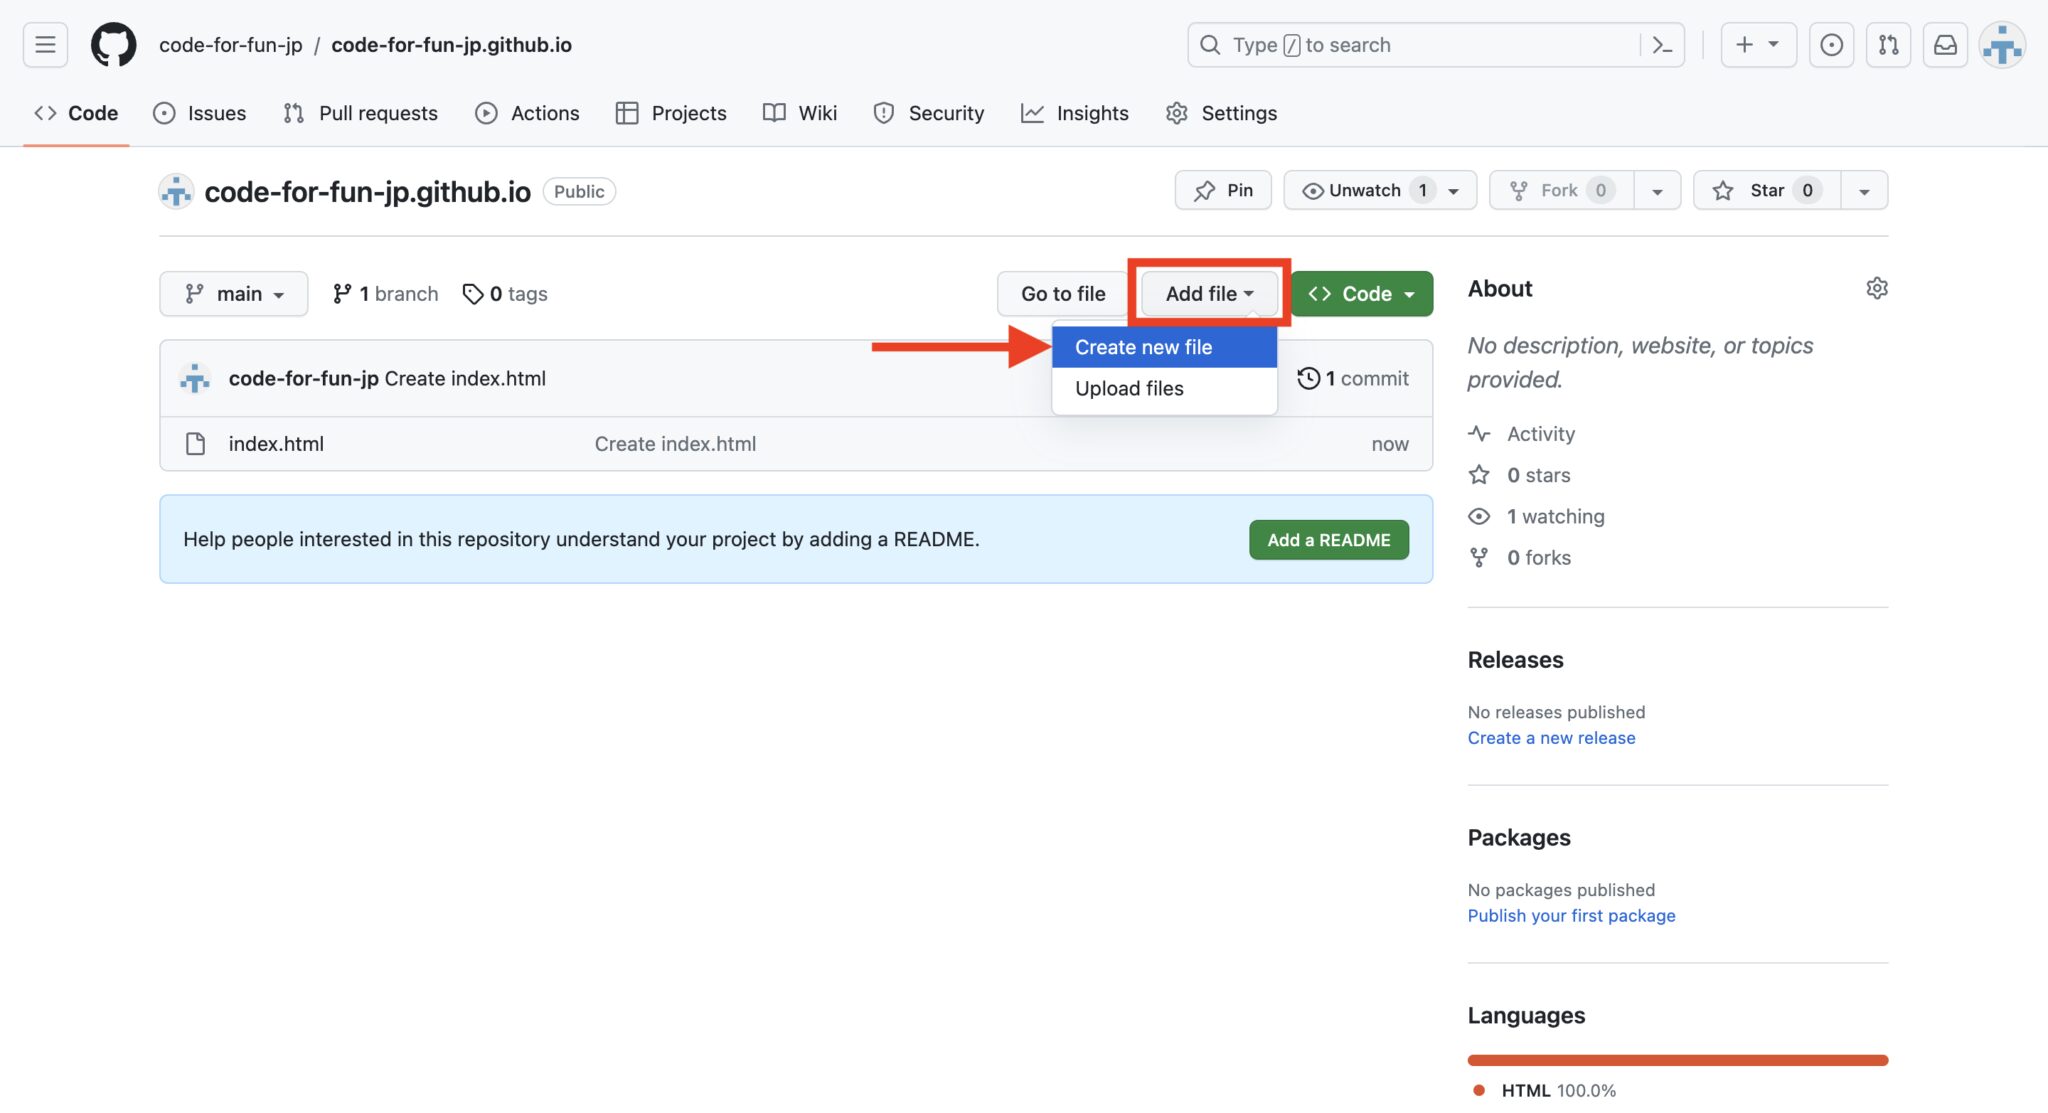This screenshot has width=2048, height=1113.
Task: Toggle the Star on this repository
Action: (1766, 190)
